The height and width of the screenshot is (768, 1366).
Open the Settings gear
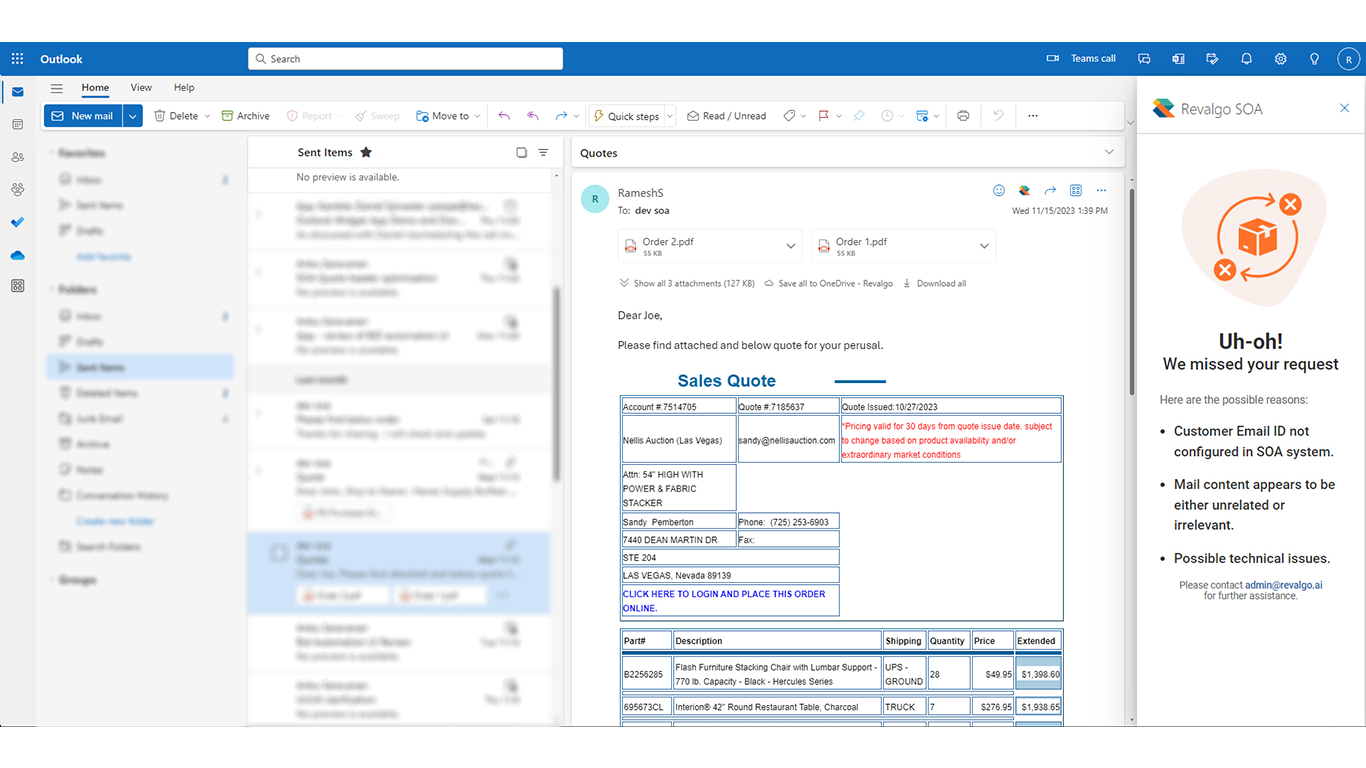click(x=1280, y=59)
